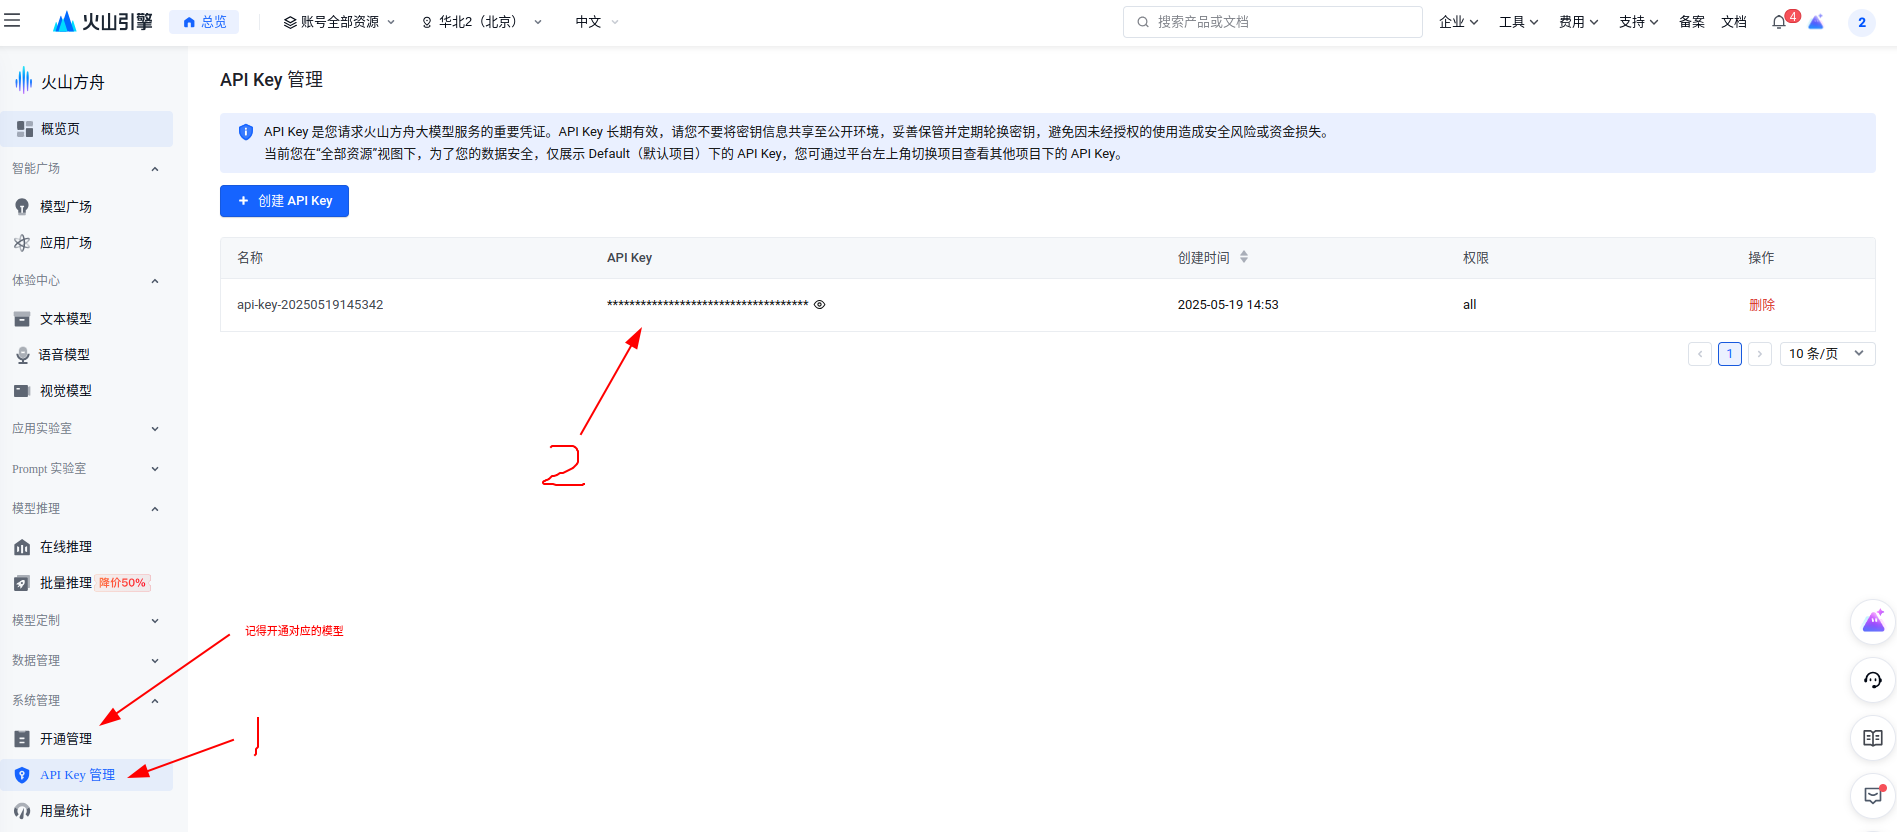Open the feedback message floating button
Viewport: 1897px width, 832px height.
click(x=1873, y=796)
